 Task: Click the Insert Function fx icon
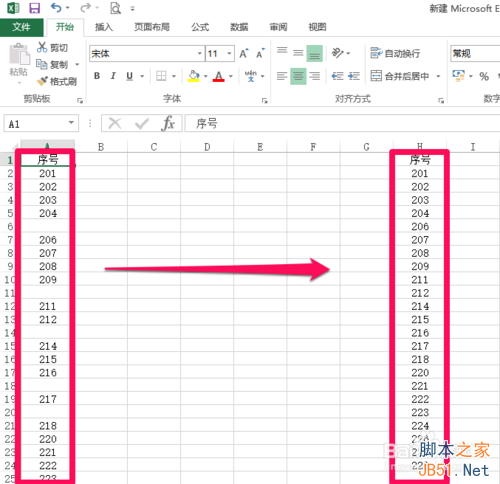(168, 124)
